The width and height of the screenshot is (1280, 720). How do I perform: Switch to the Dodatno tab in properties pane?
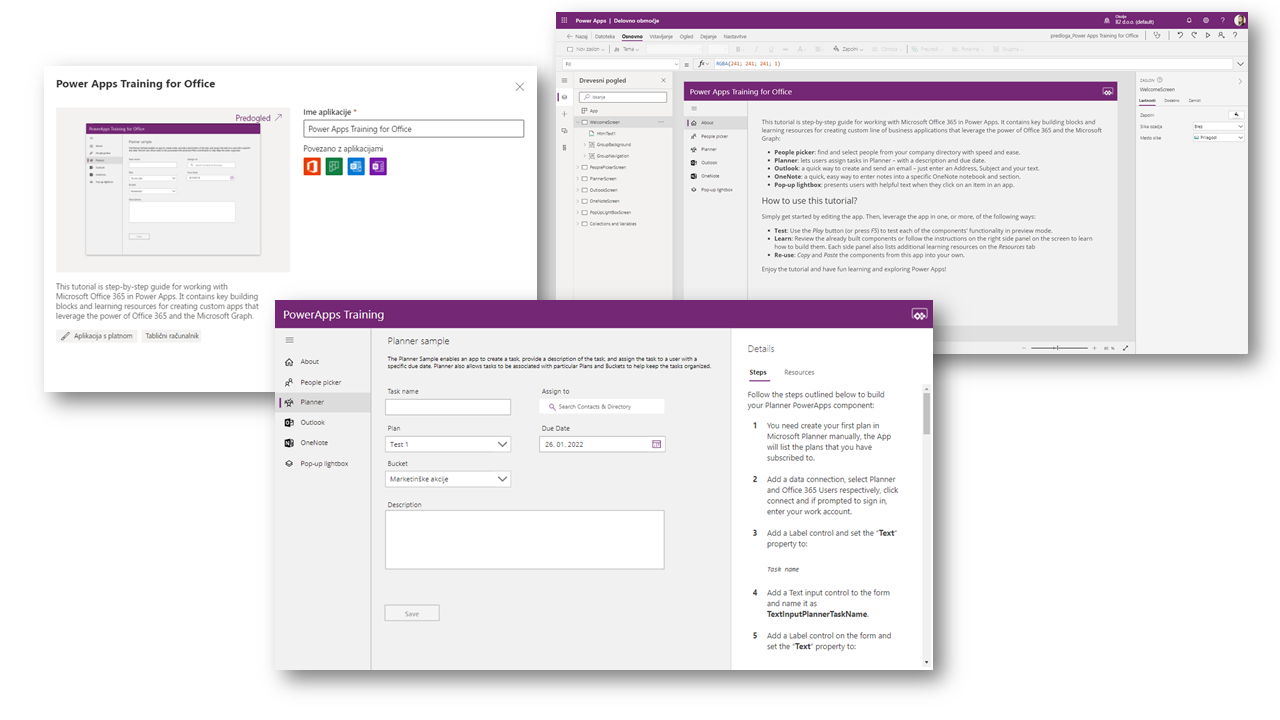1171,100
